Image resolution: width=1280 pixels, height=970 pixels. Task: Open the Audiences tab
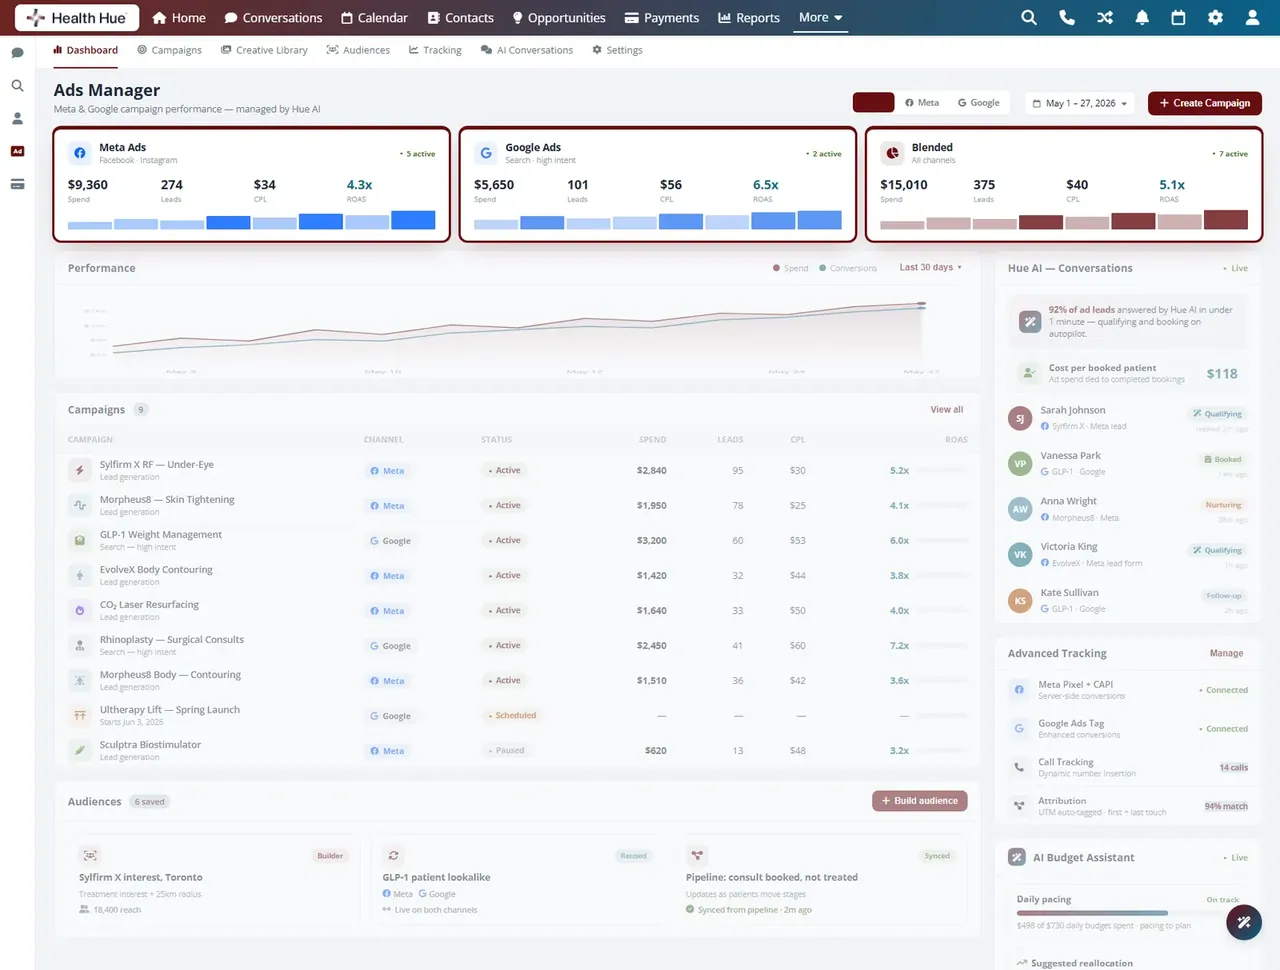coord(358,50)
